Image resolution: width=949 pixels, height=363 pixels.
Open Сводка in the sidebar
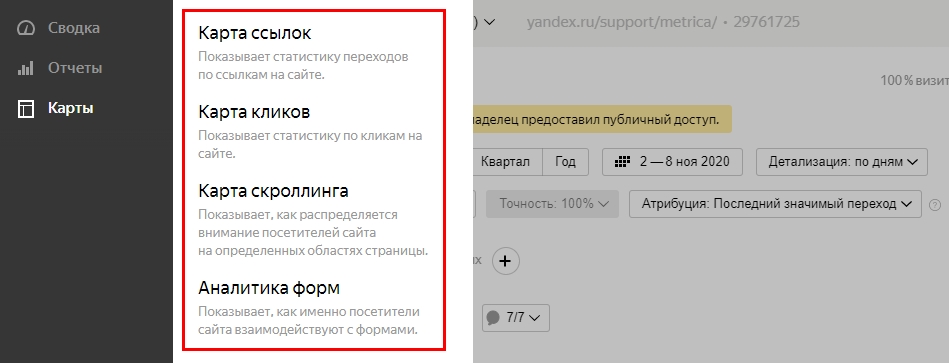click(x=74, y=28)
